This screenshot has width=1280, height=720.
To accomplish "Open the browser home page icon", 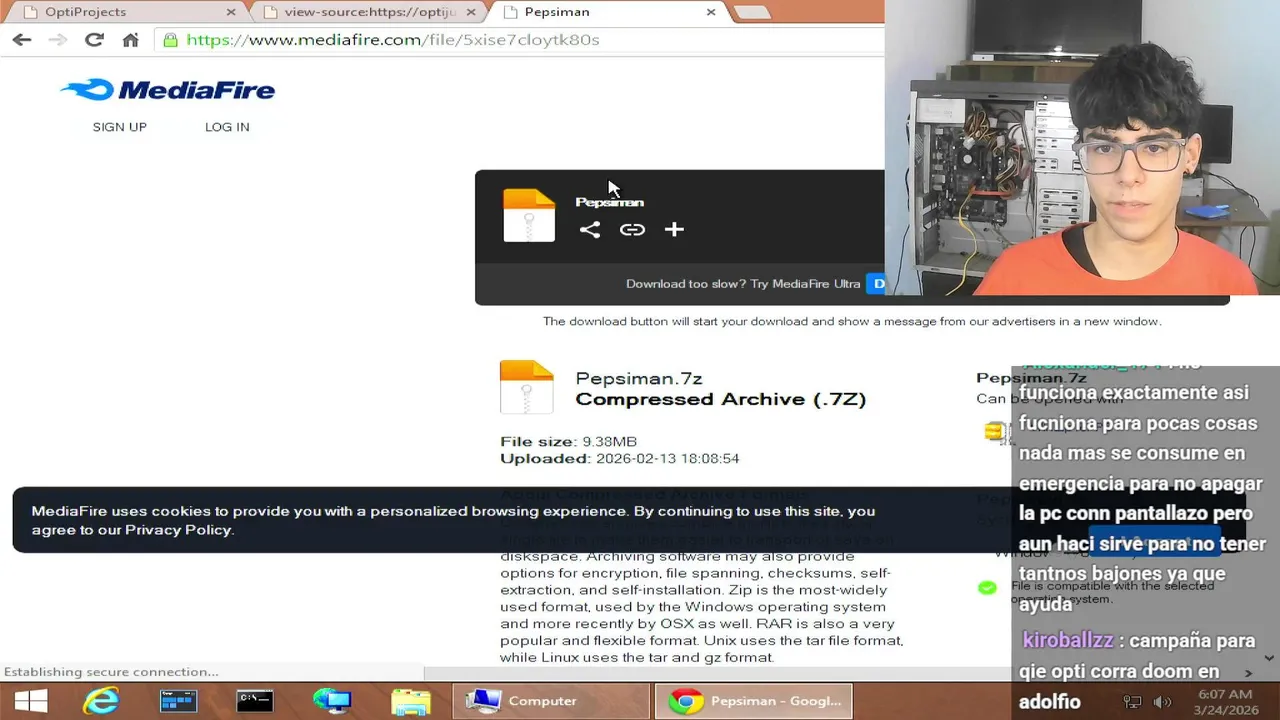I will [x=130, y=40].
